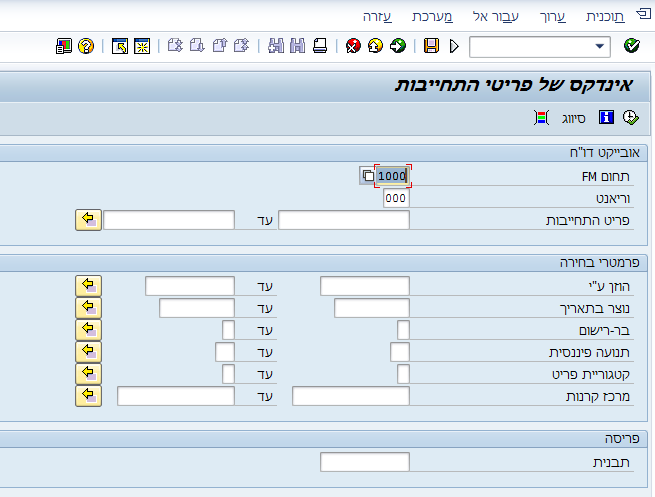Click the Print icon in toolbar
This screenshot has height=497, width=655.
pyautogui.click(x=320, y=46)
